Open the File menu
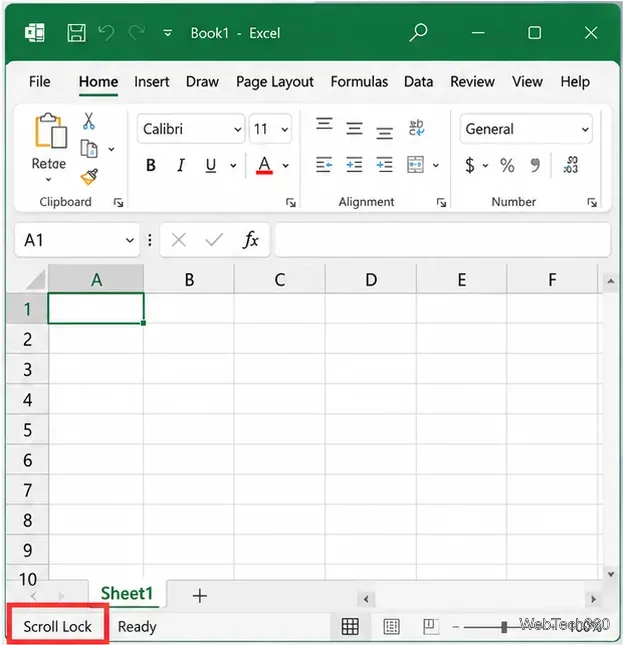This screenshot has width=623, height=645. pyautogui.click(x=39, y=81)
